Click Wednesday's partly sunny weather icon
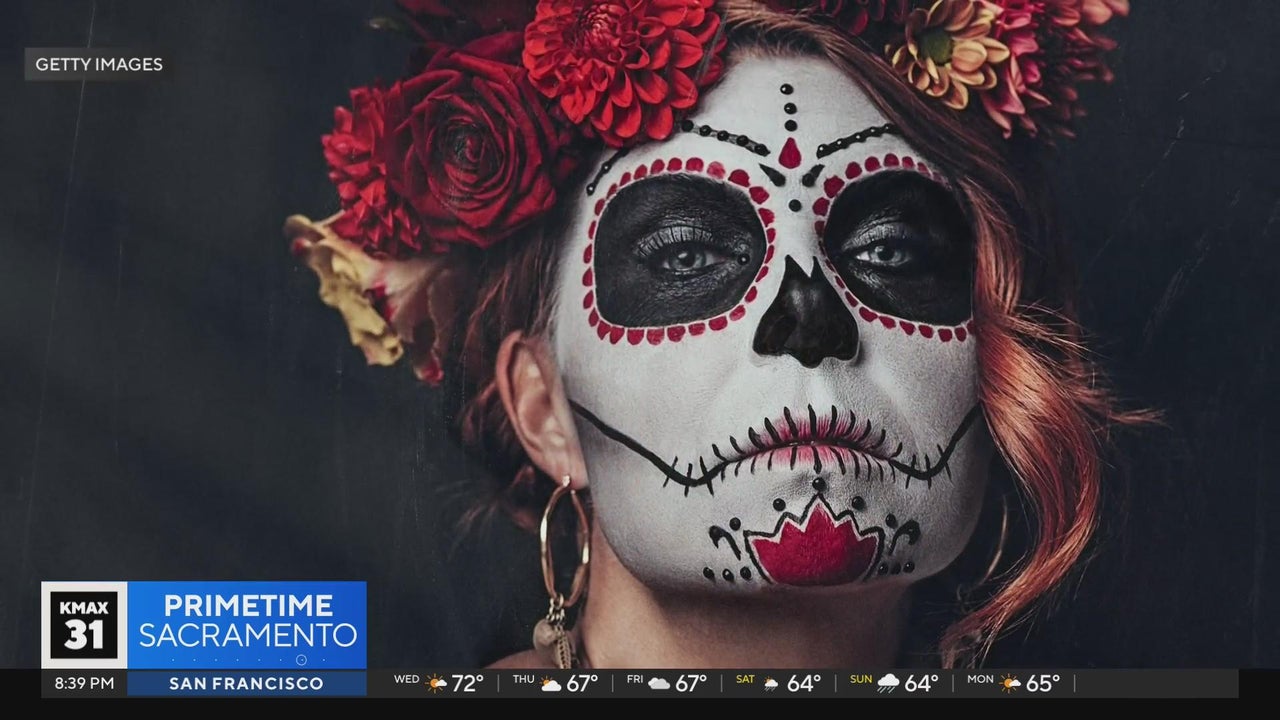Image resolution: width=1280 pixels, height=720 pixels. click(436, 684)
